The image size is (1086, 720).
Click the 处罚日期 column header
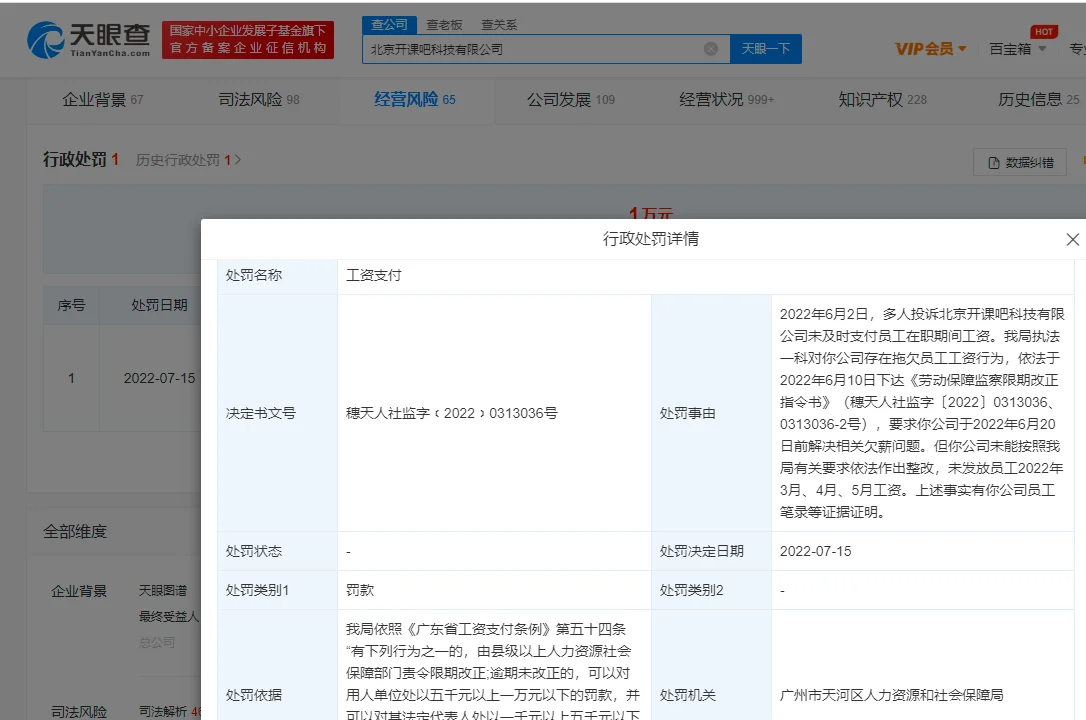pyautogui.click(x=159, y=305)
